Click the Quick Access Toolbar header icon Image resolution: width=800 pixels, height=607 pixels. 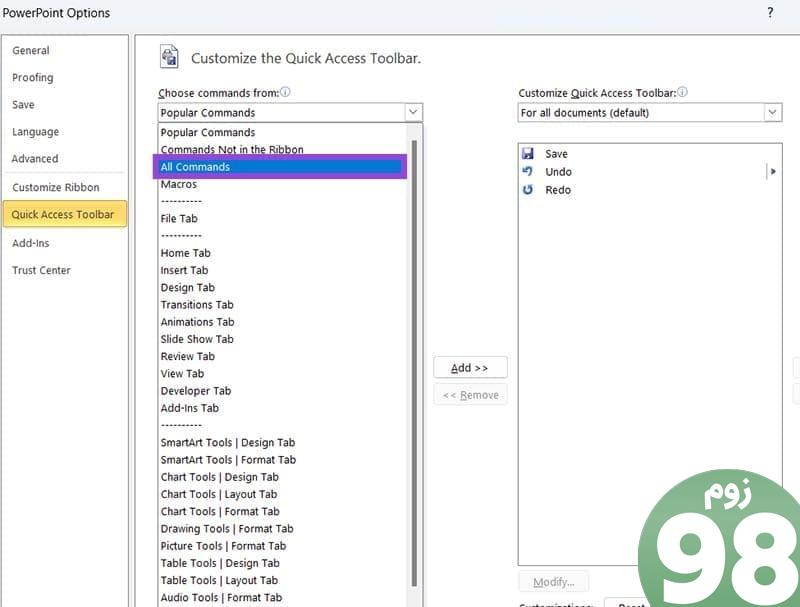coord(169,57)
